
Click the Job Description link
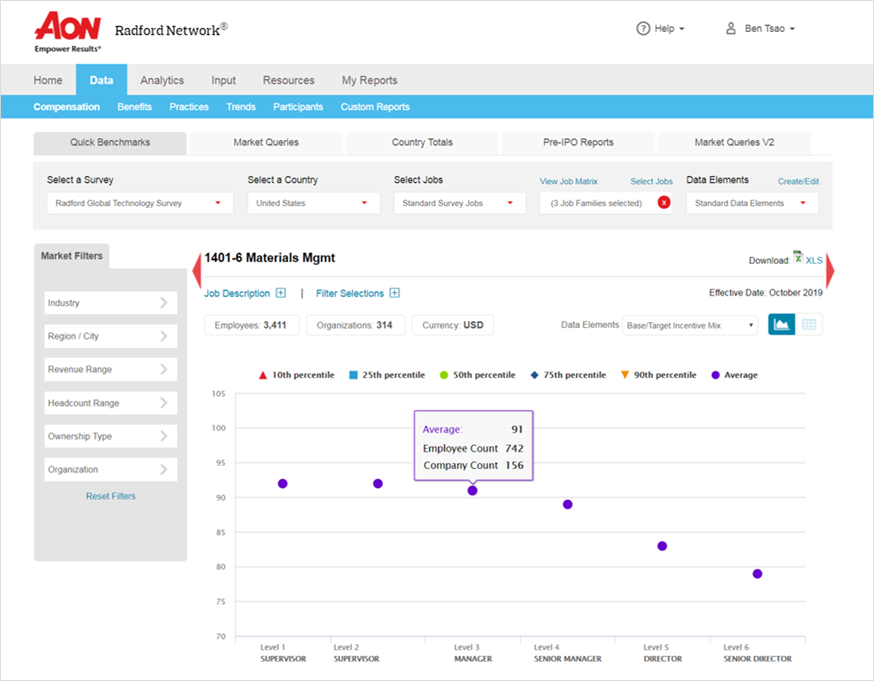tap(237, 294)
